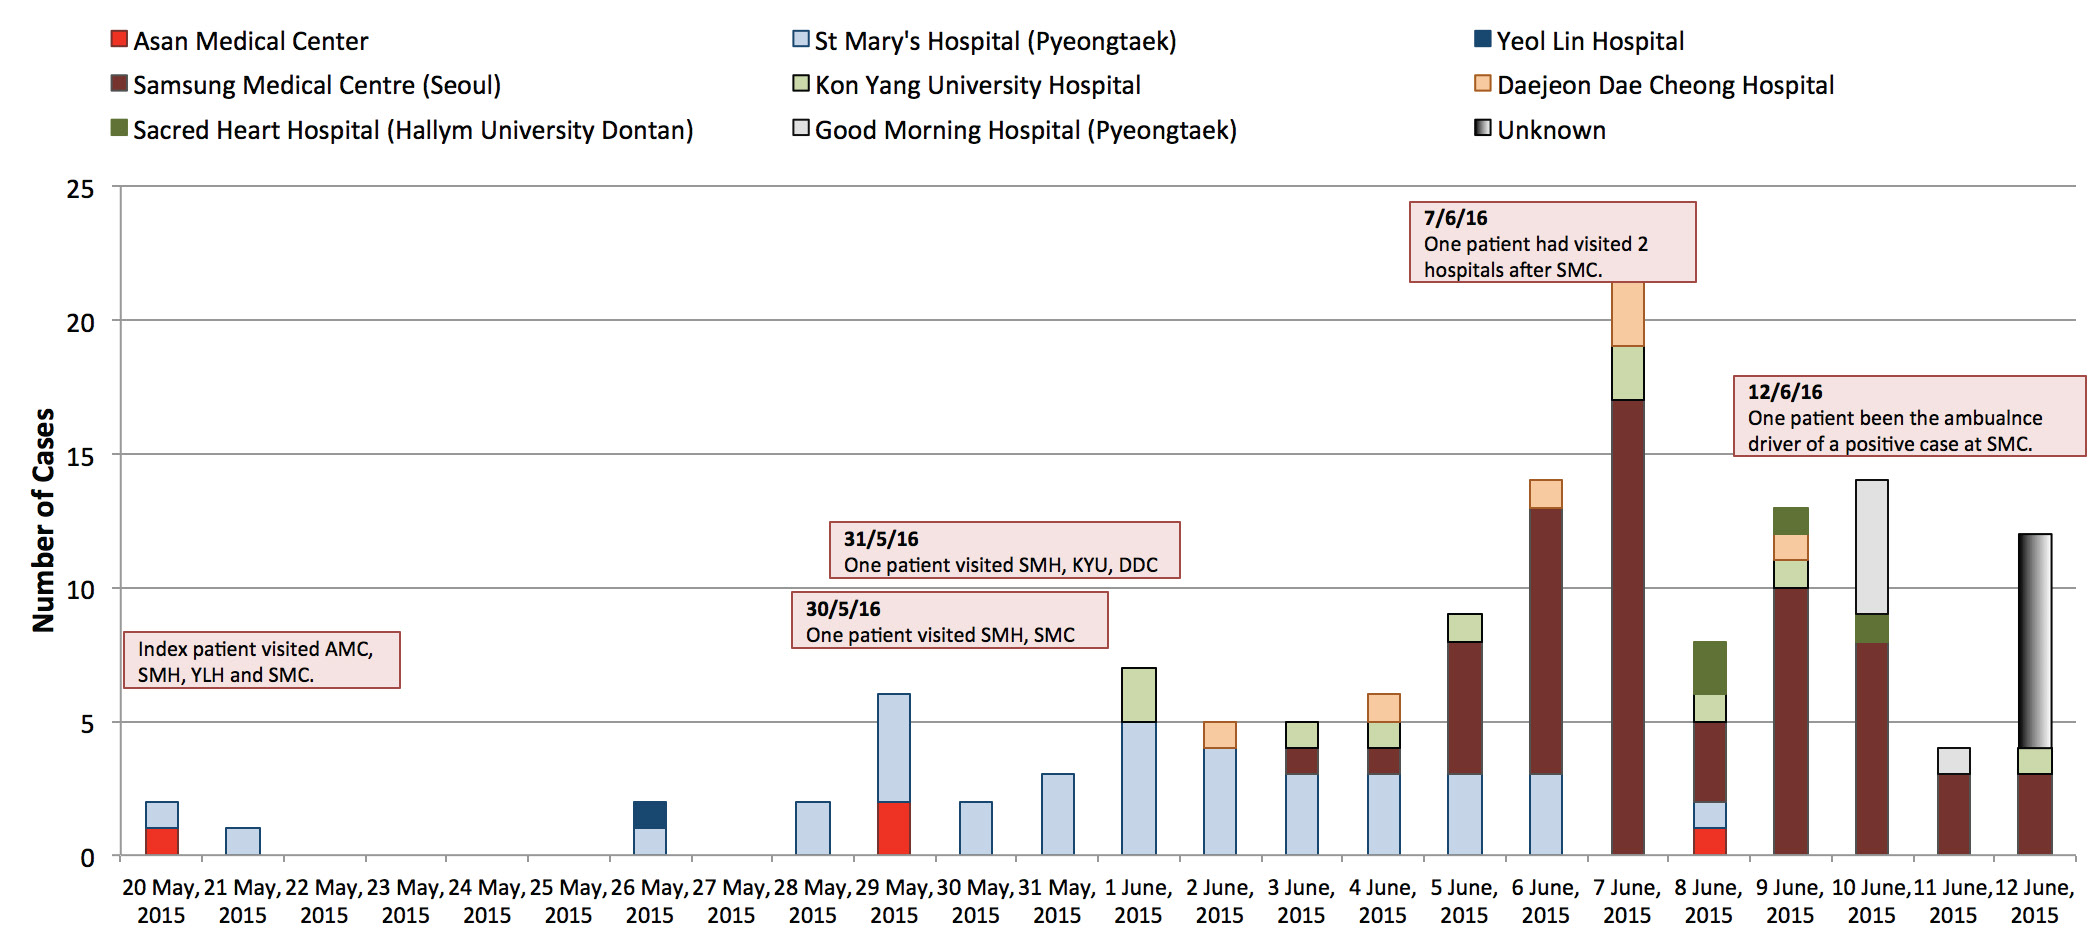Click the green Sacred Heart Hospital legend swatch
The height and width of the screenshot is (942, 2098).
pyautogui.click(x=119, y=128)
